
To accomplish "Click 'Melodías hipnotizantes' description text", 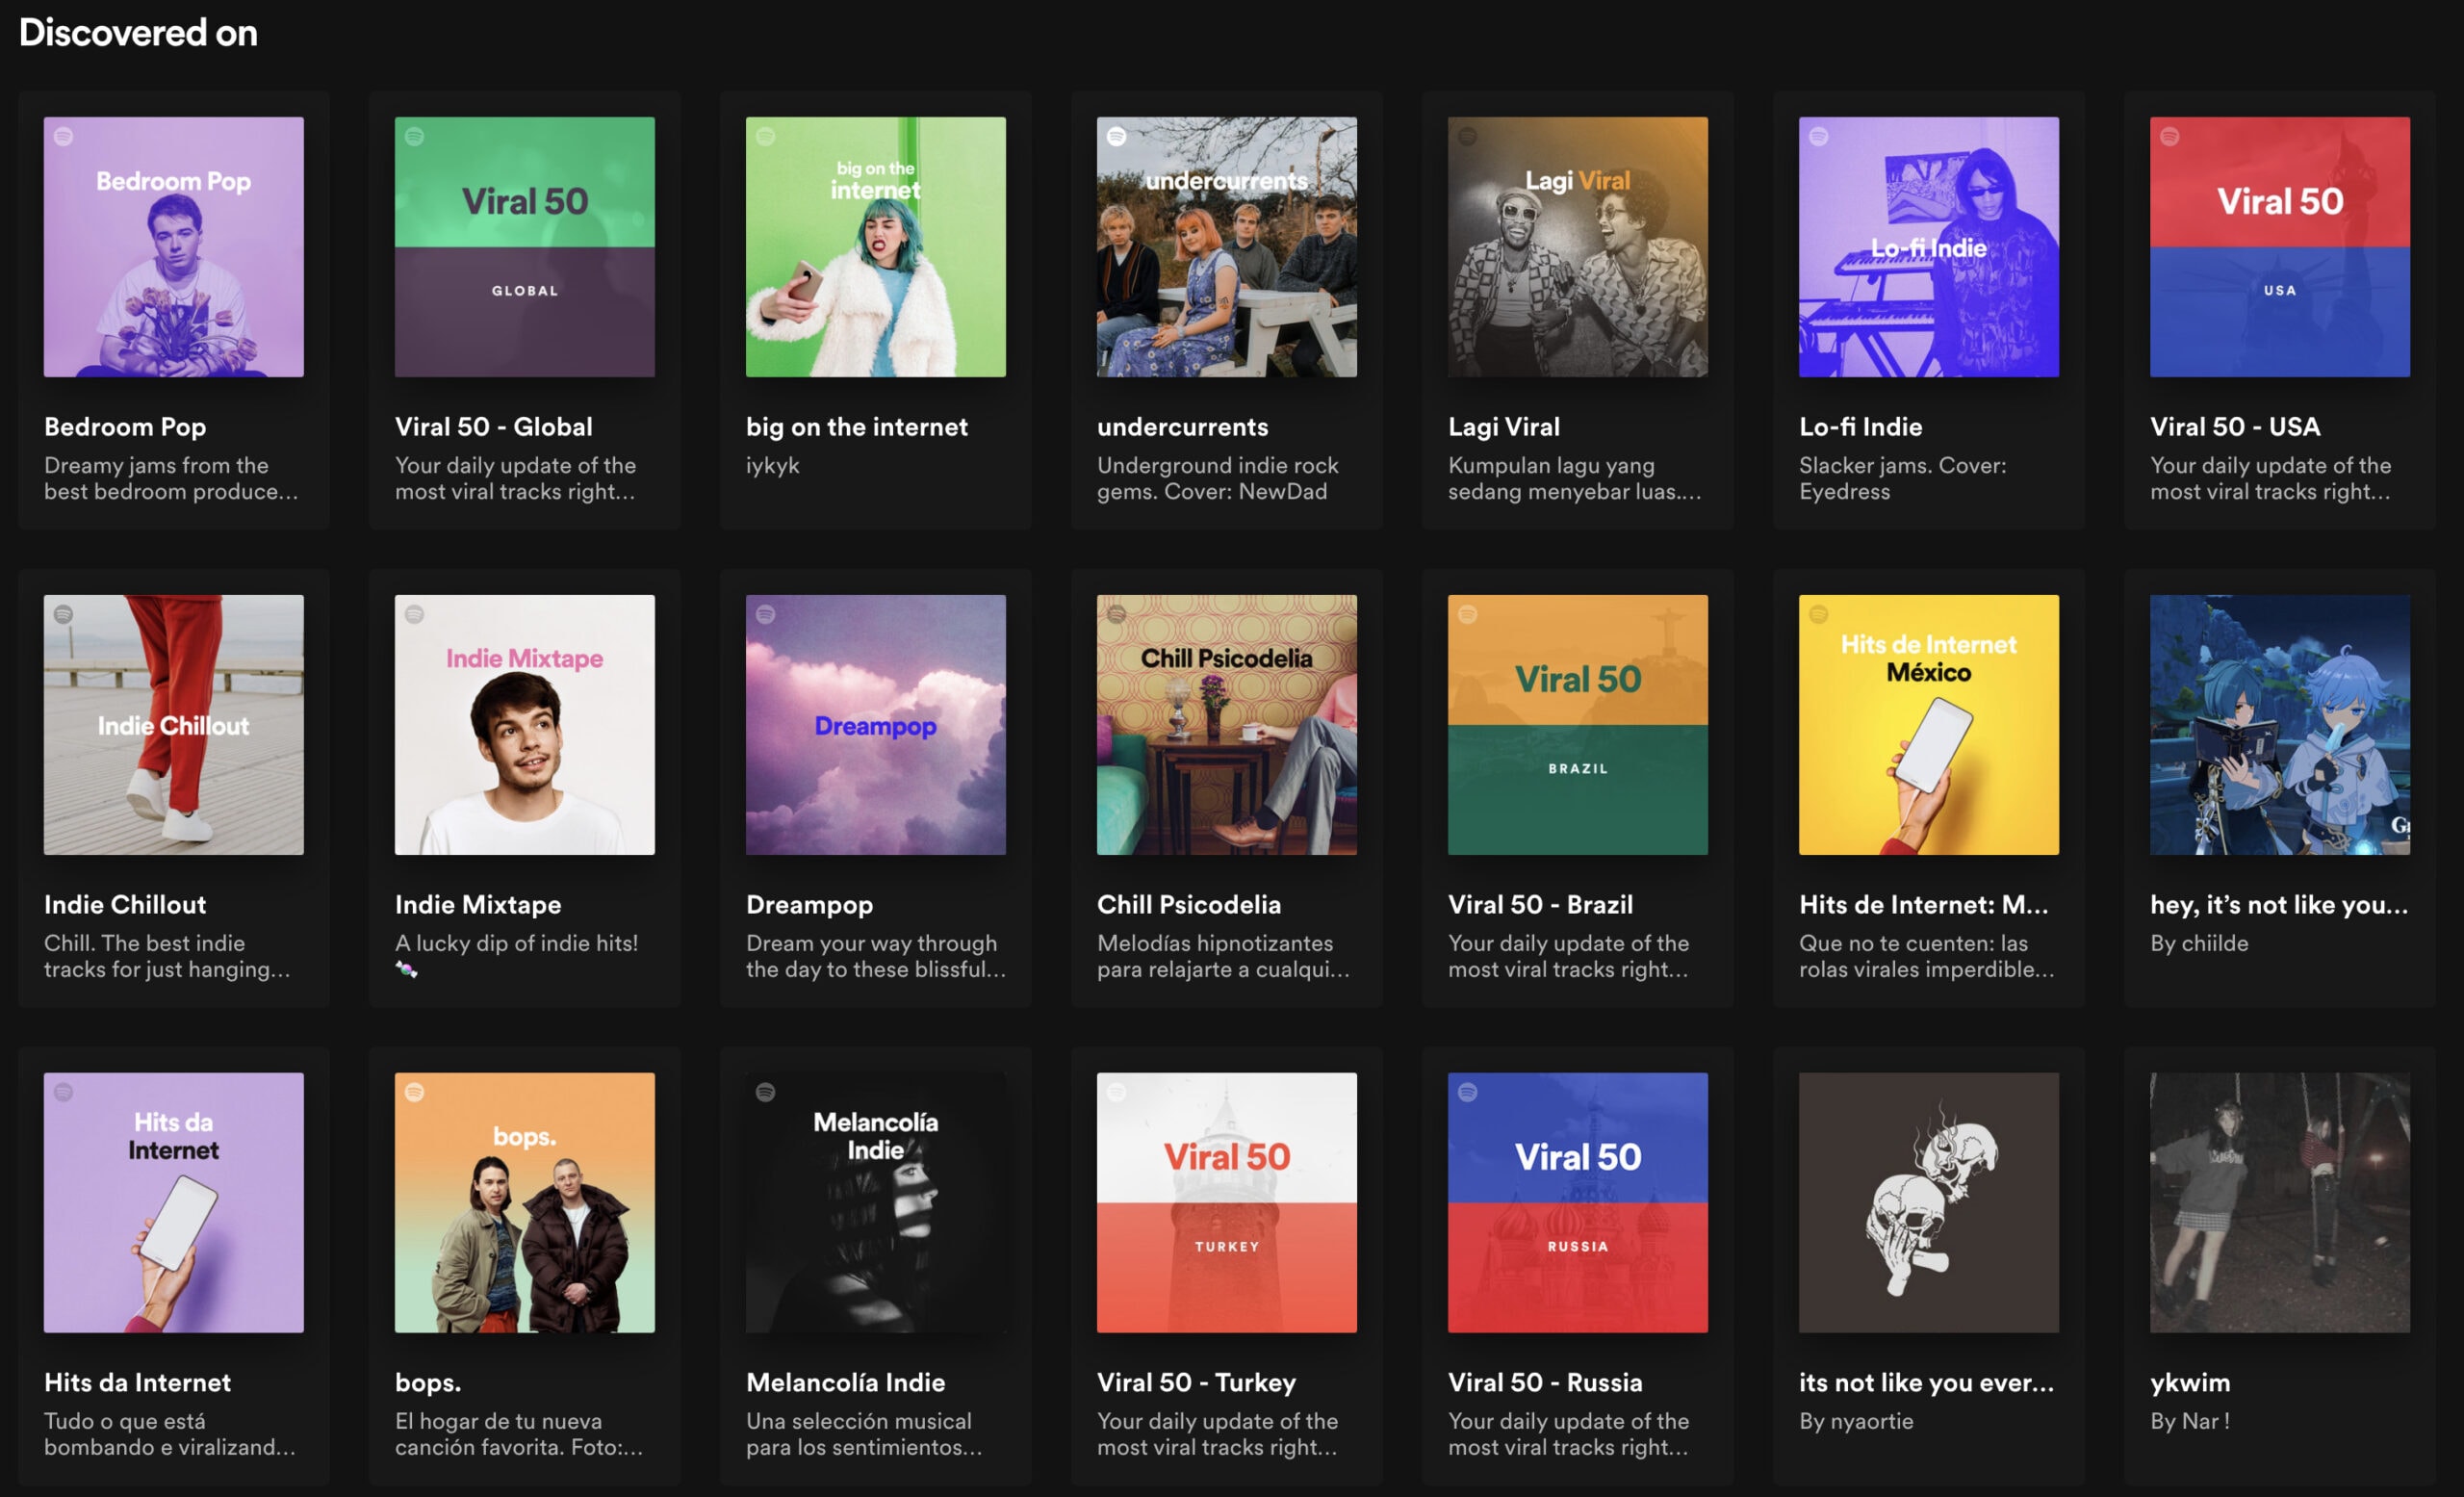I will pos(1224,957).
